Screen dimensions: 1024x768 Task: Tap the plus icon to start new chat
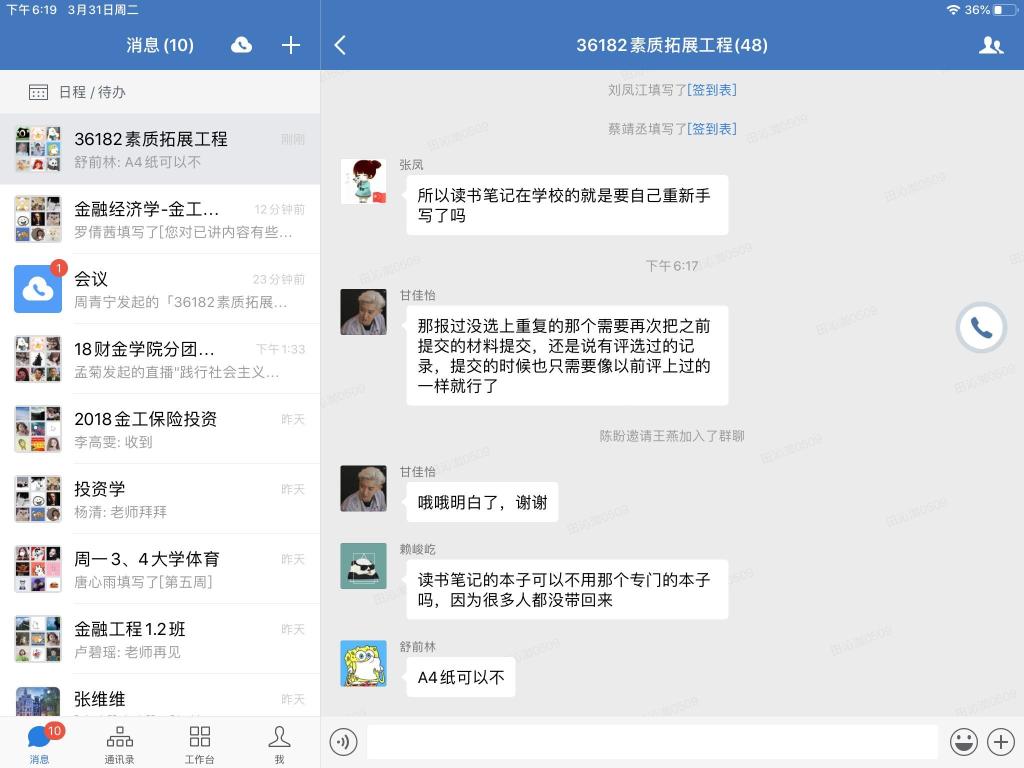(x=291, y=45)
